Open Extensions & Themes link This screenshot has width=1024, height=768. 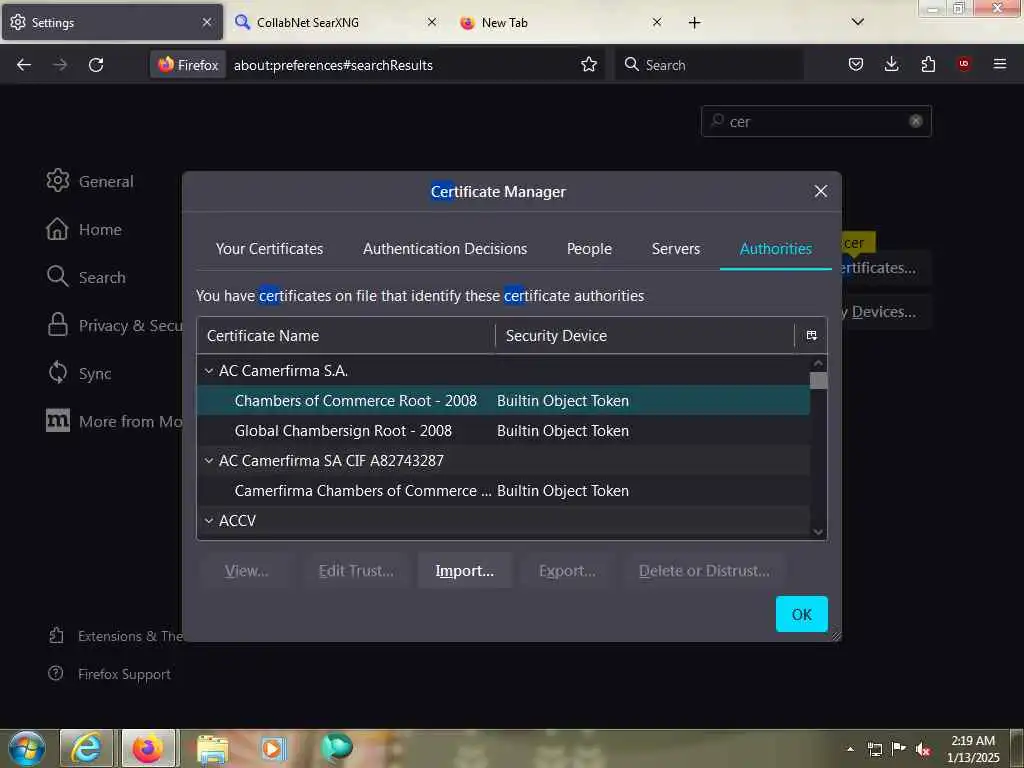(116, 636)
